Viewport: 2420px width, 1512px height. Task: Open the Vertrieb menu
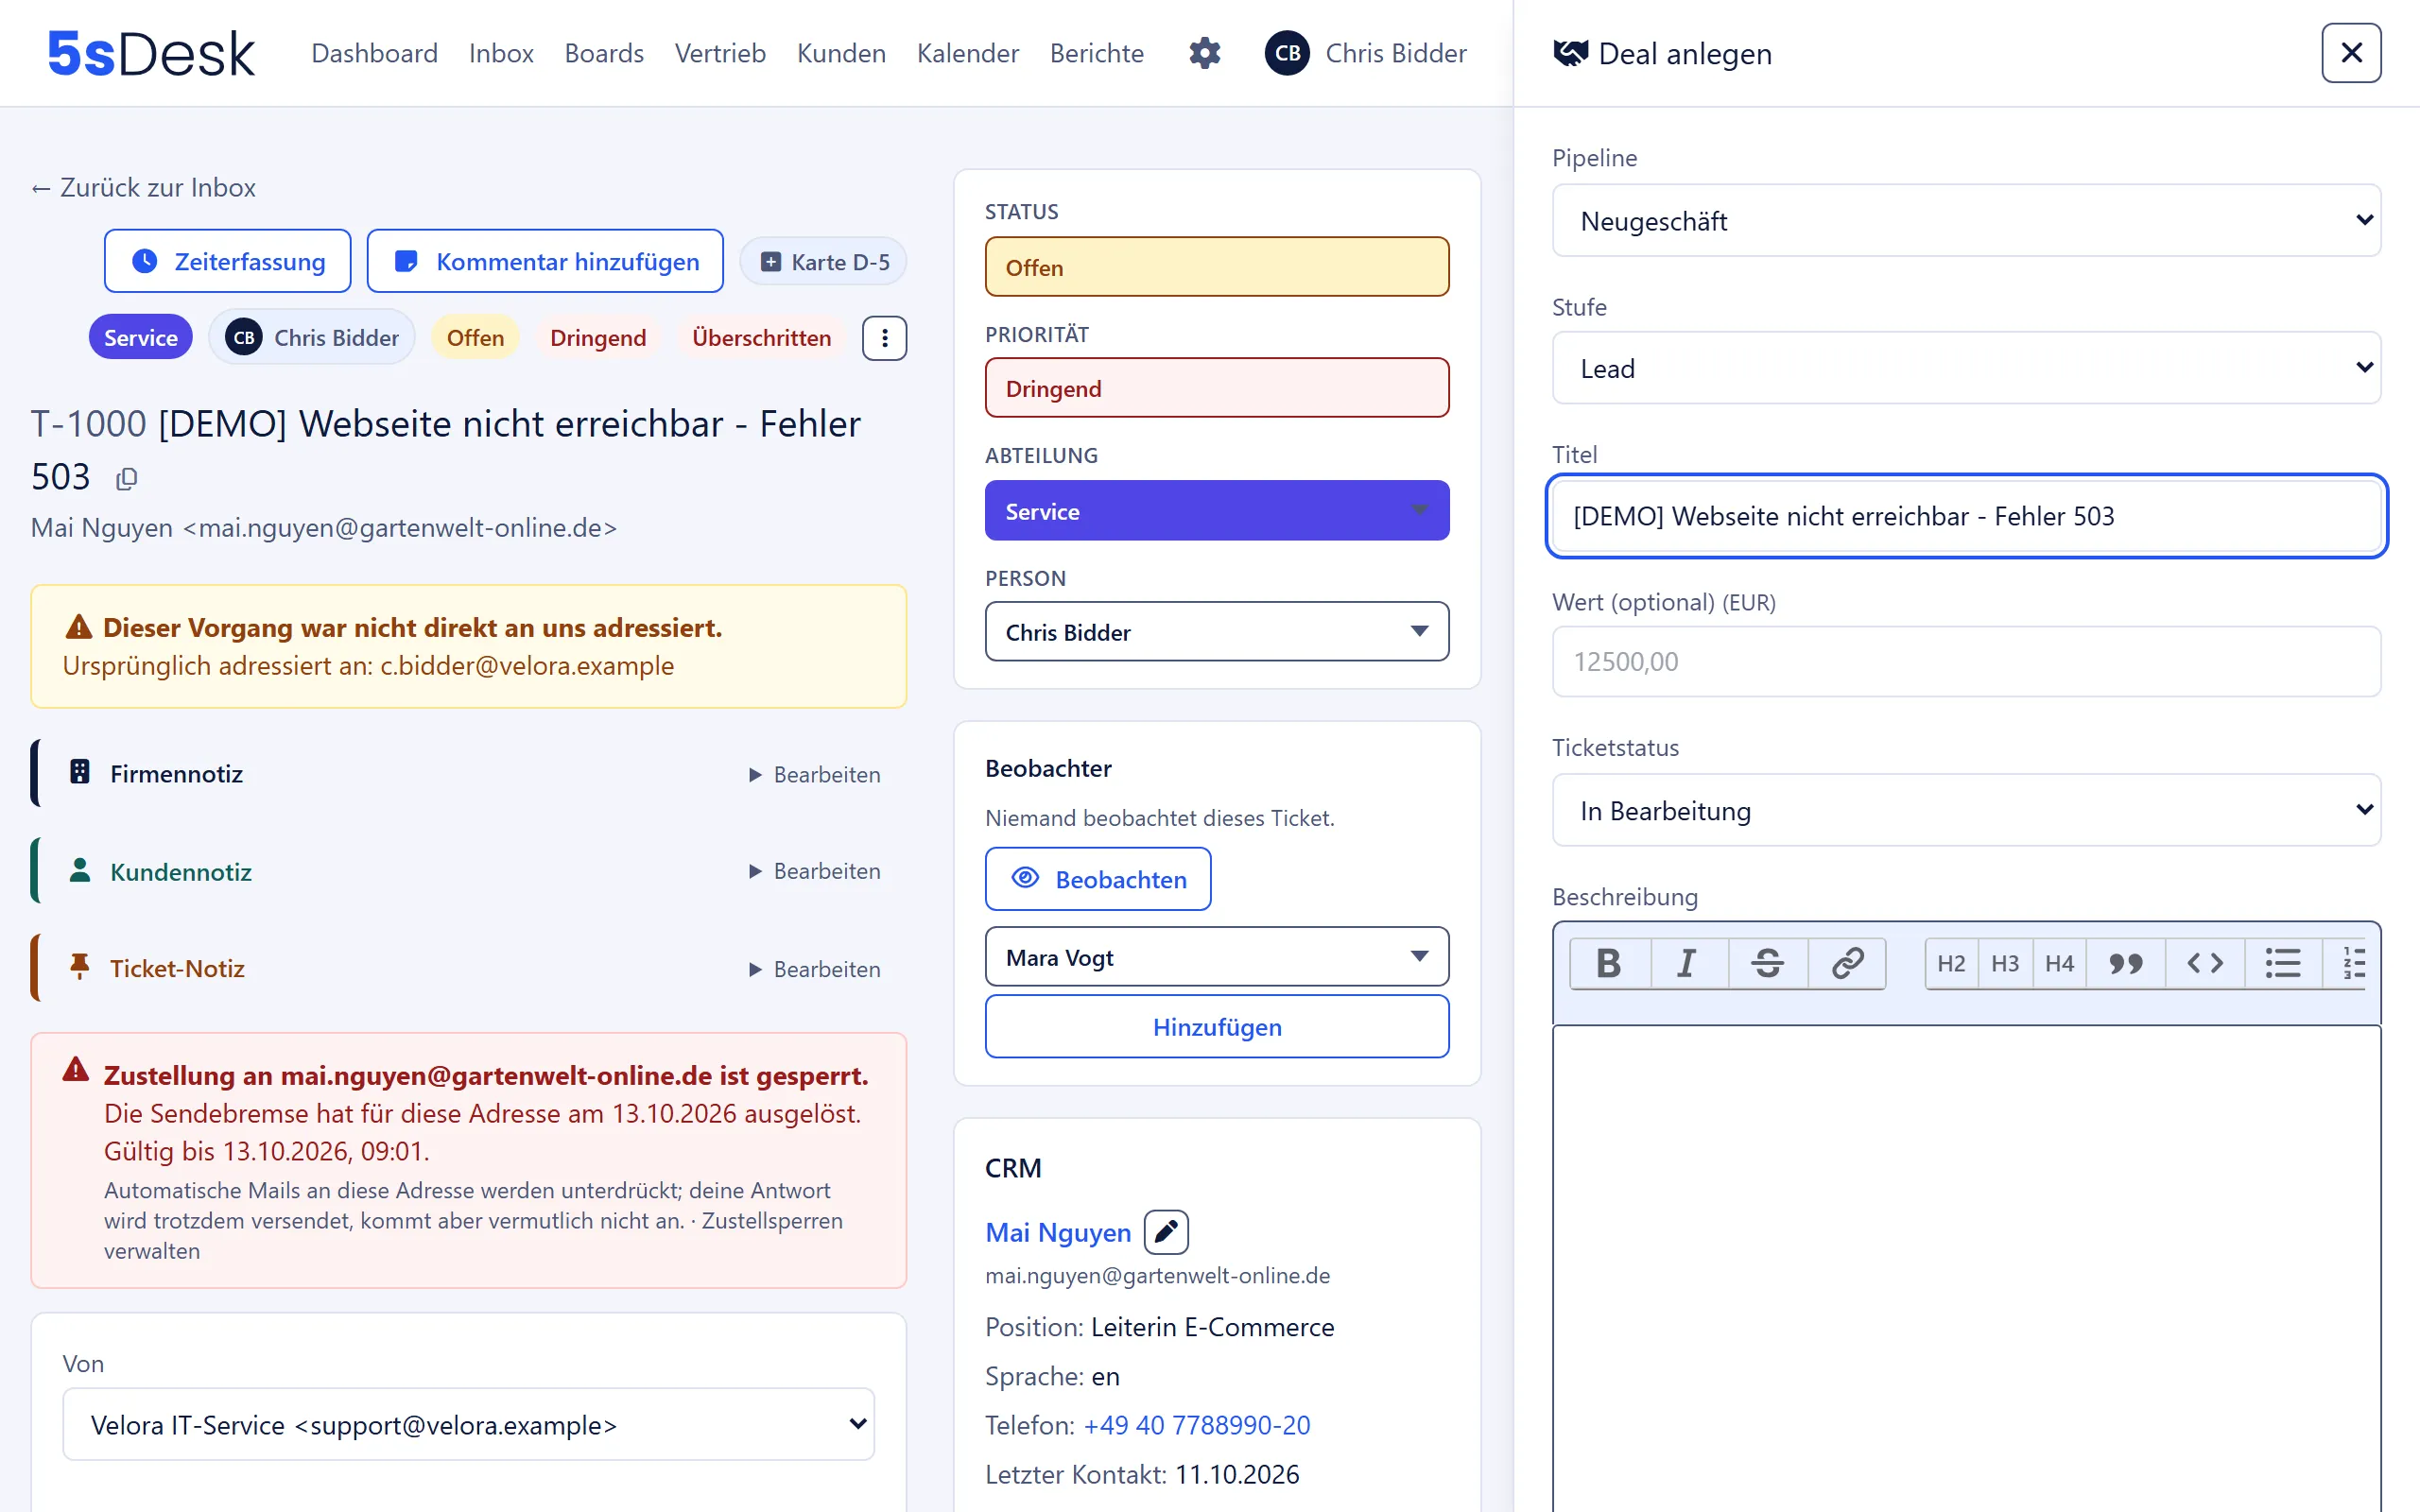pos(720,53)
